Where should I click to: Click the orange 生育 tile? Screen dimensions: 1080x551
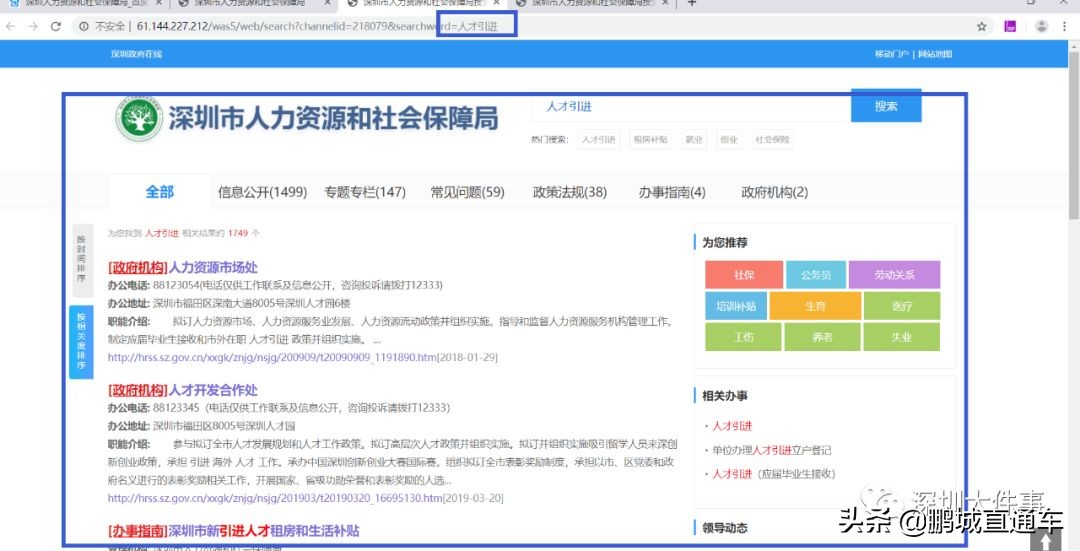click(815, 306)
